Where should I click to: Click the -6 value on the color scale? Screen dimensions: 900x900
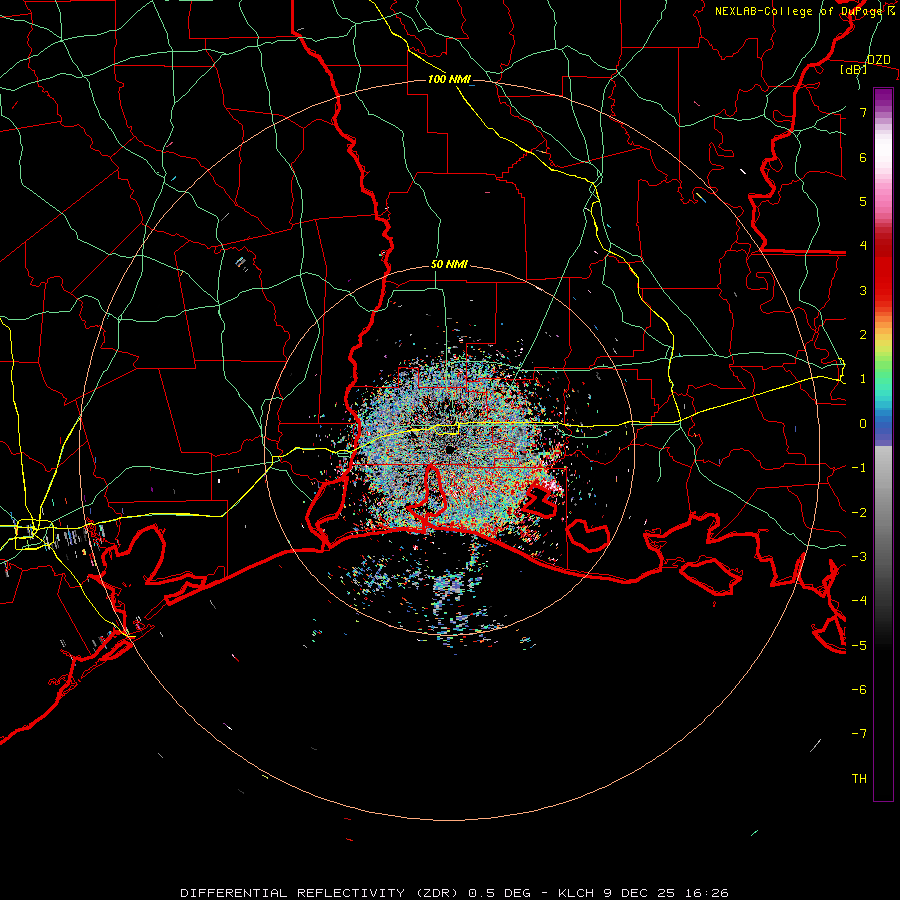(x=859, y=690)
